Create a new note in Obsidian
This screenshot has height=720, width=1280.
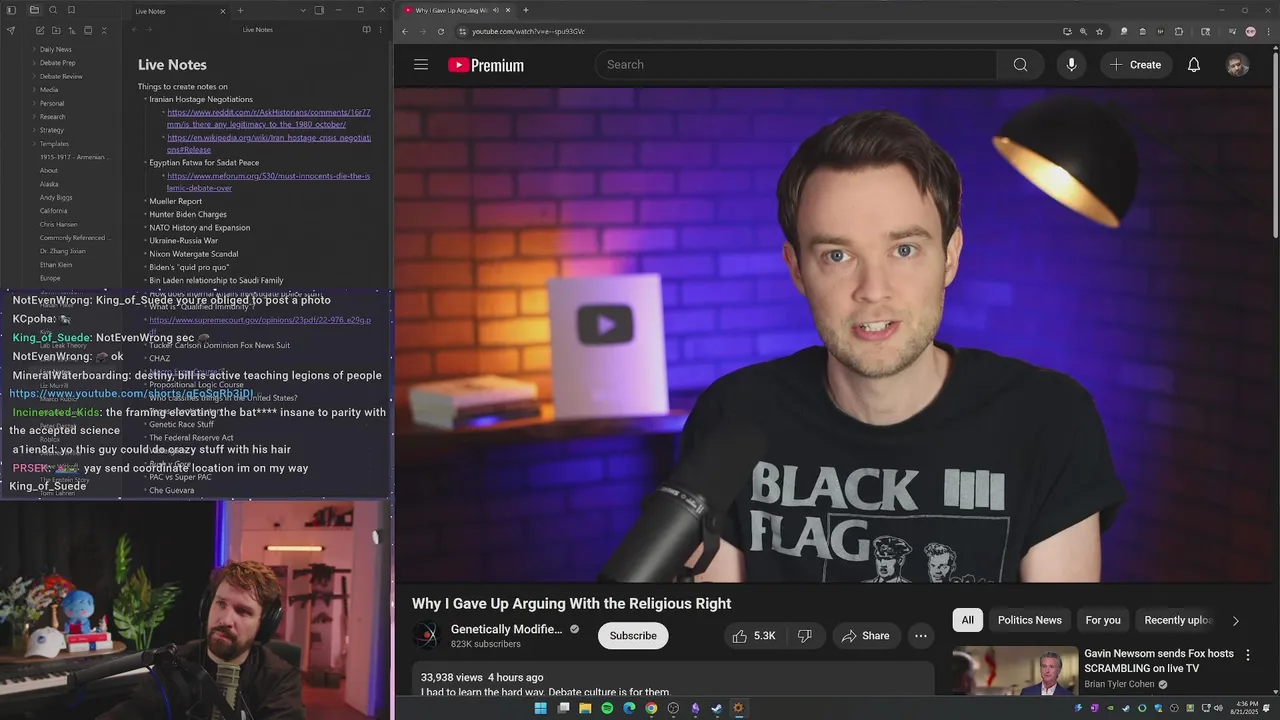tap(40, 30)
